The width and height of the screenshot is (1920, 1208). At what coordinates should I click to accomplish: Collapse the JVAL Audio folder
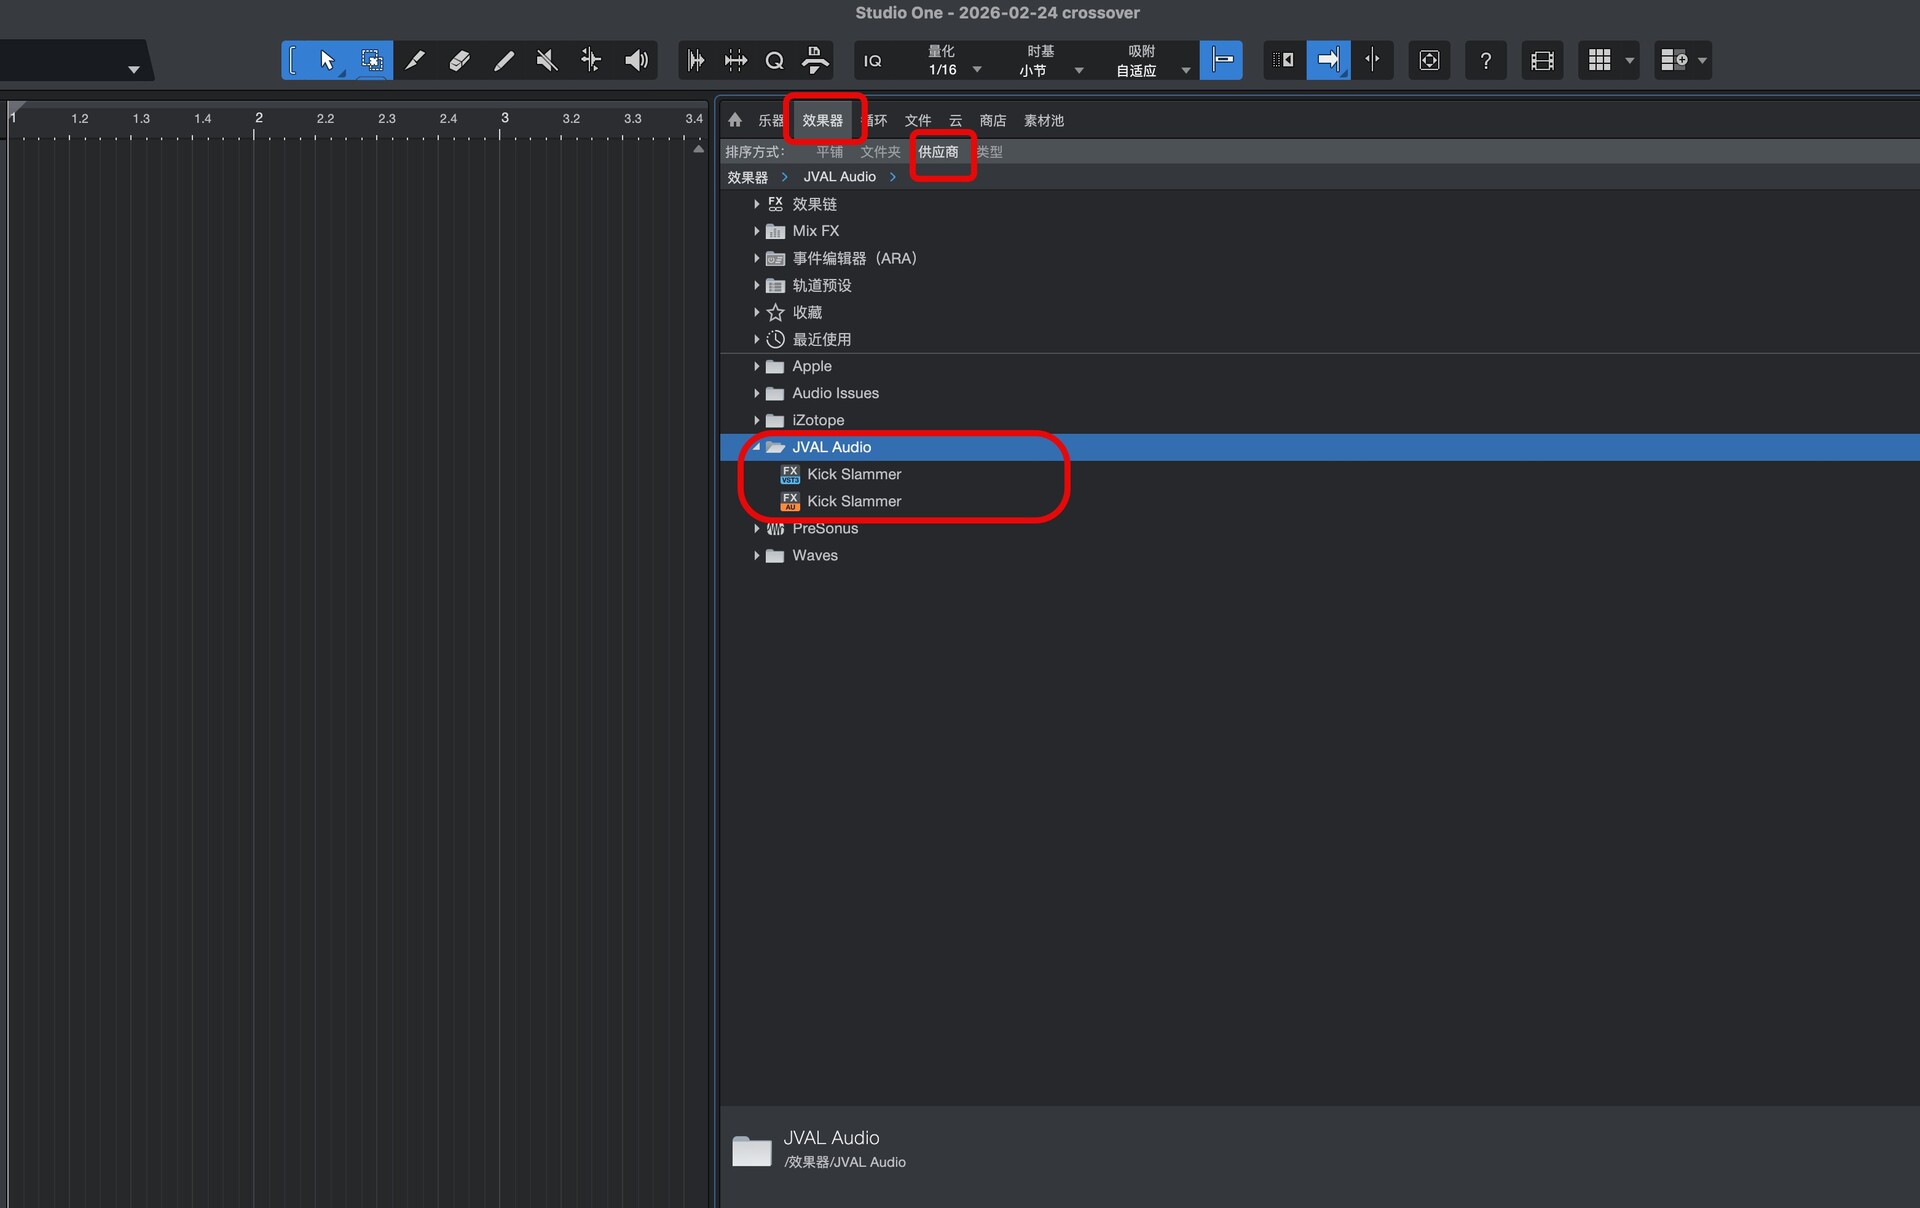(x=757, y=447)
